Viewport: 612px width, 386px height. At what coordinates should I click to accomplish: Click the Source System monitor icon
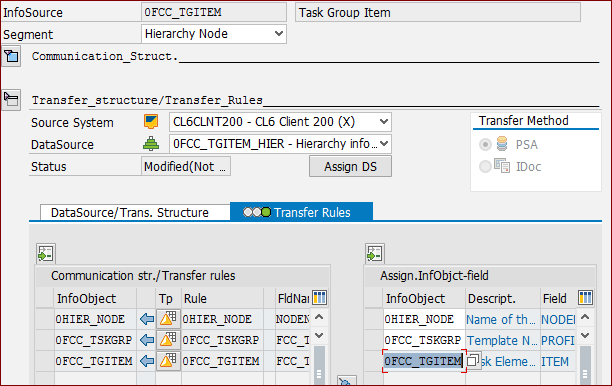point(151,122)
